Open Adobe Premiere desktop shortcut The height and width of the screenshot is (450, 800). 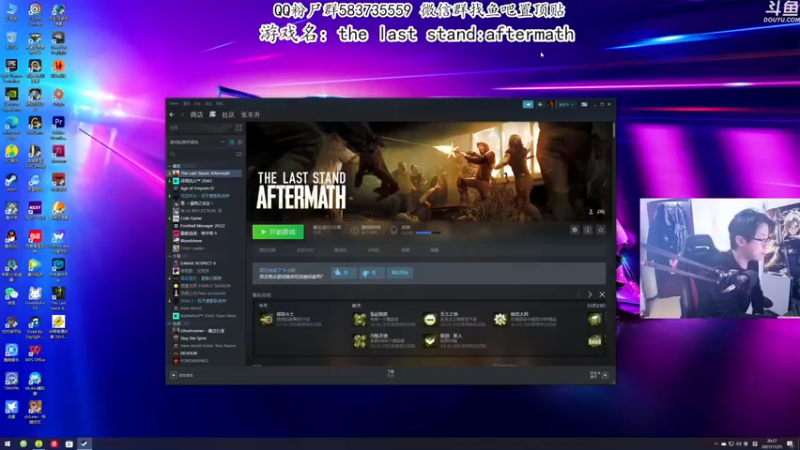tap(58, 127)
